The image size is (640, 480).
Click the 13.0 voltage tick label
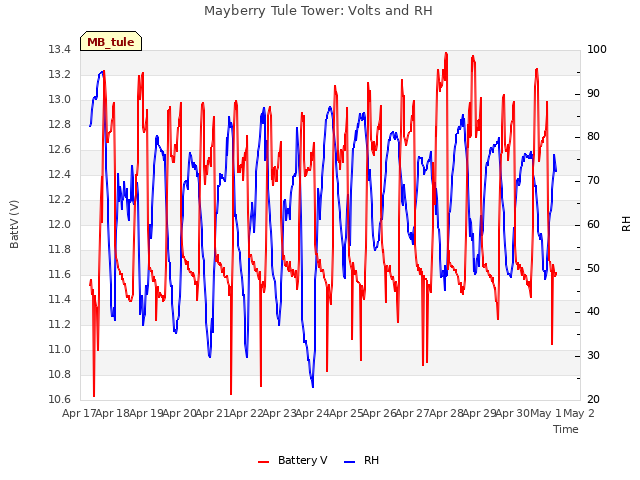click(60, 100)
